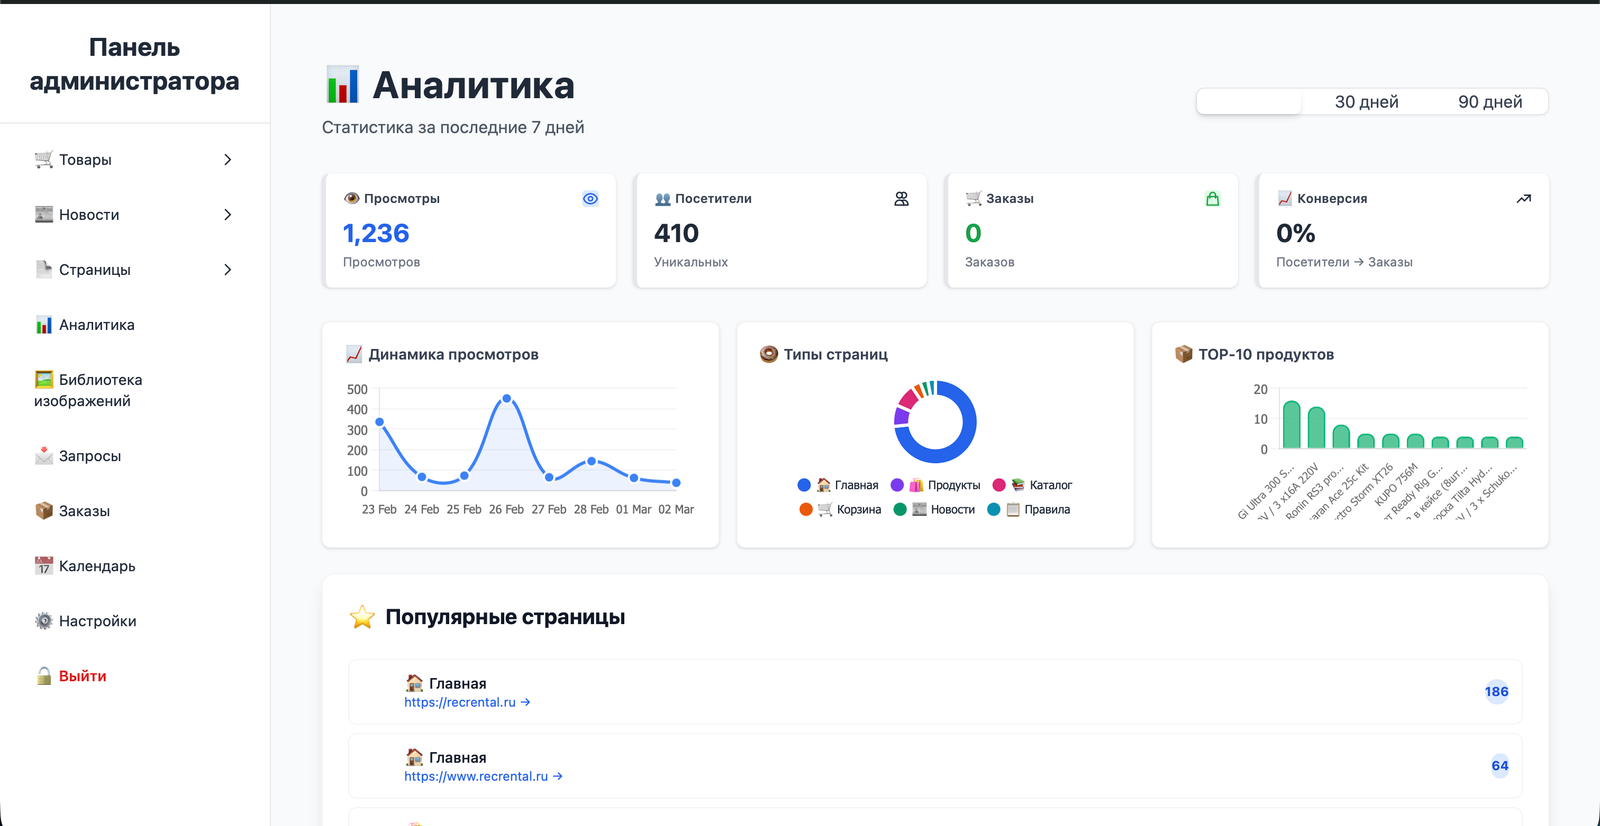This screenshot has height=826, width=1600.
Task: Click the people emoji before Посетители title
Action: coord(663,199)
